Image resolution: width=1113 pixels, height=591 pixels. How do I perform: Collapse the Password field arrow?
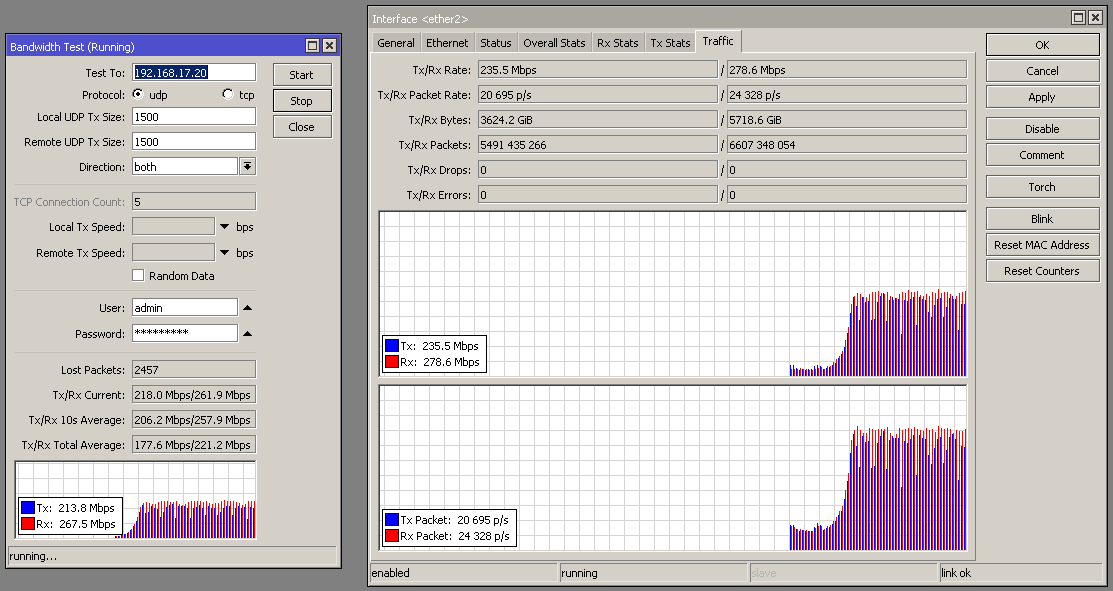pyautogui.click(x=248, y=333)
